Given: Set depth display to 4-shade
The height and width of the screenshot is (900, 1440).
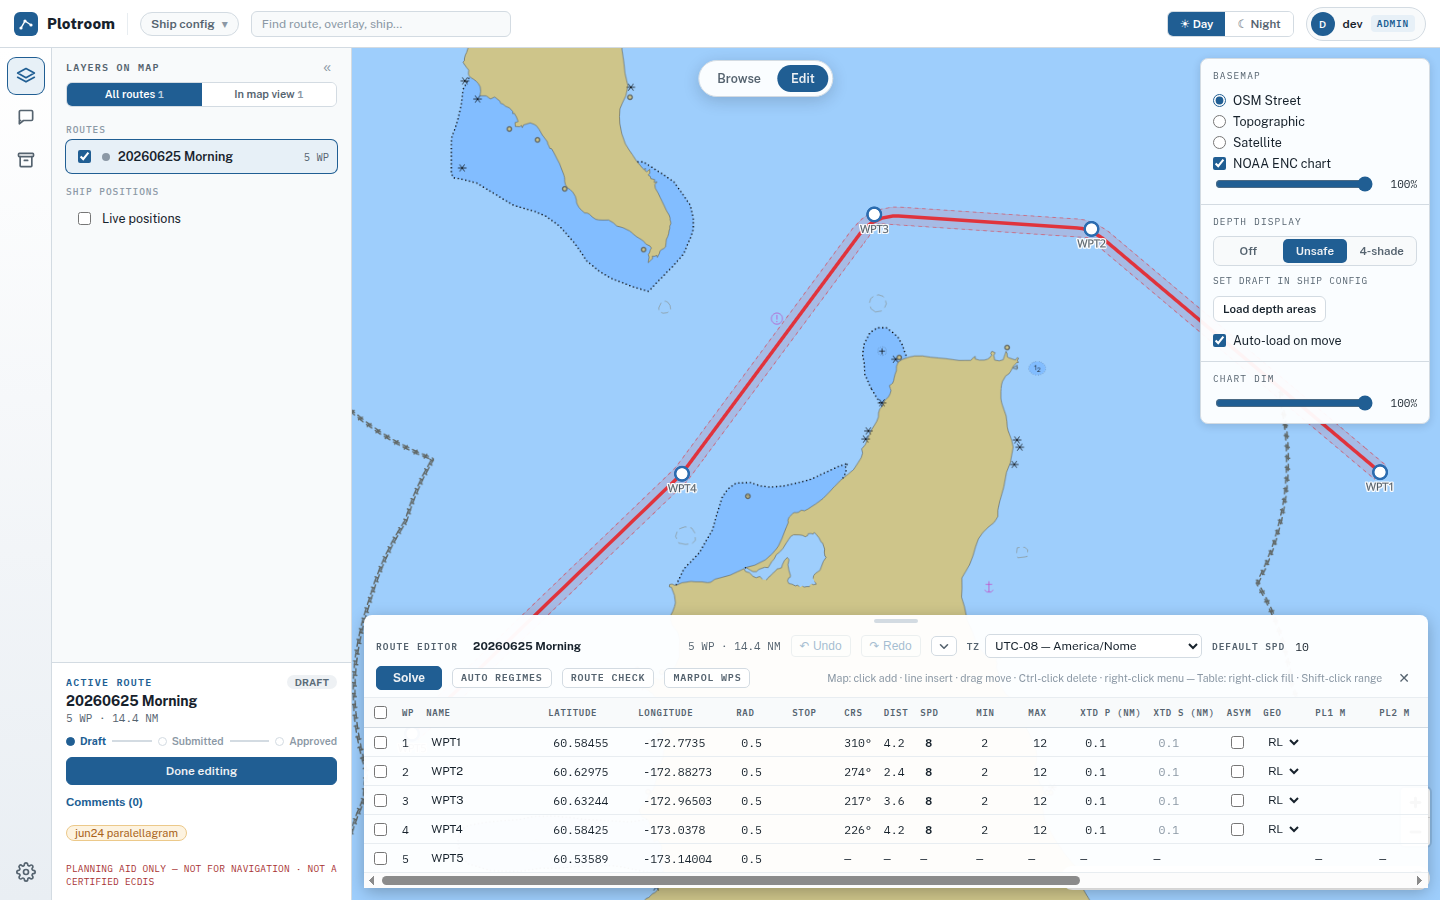Looking at the screenshot, I should pos(1381,251).
